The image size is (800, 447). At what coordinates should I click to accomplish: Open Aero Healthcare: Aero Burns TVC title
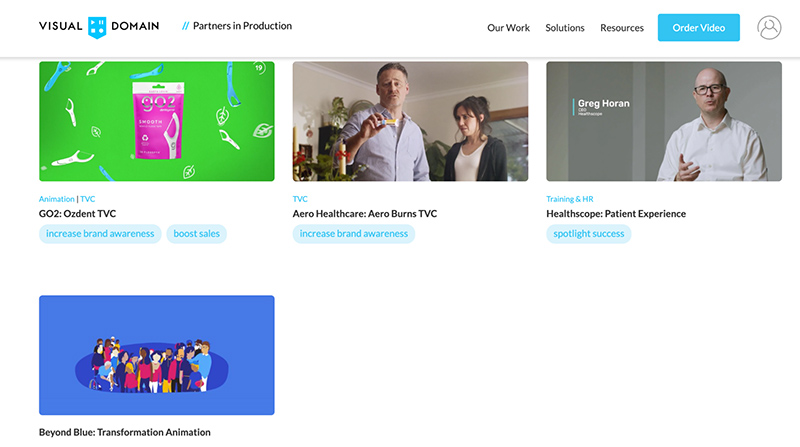click(365, 214)
